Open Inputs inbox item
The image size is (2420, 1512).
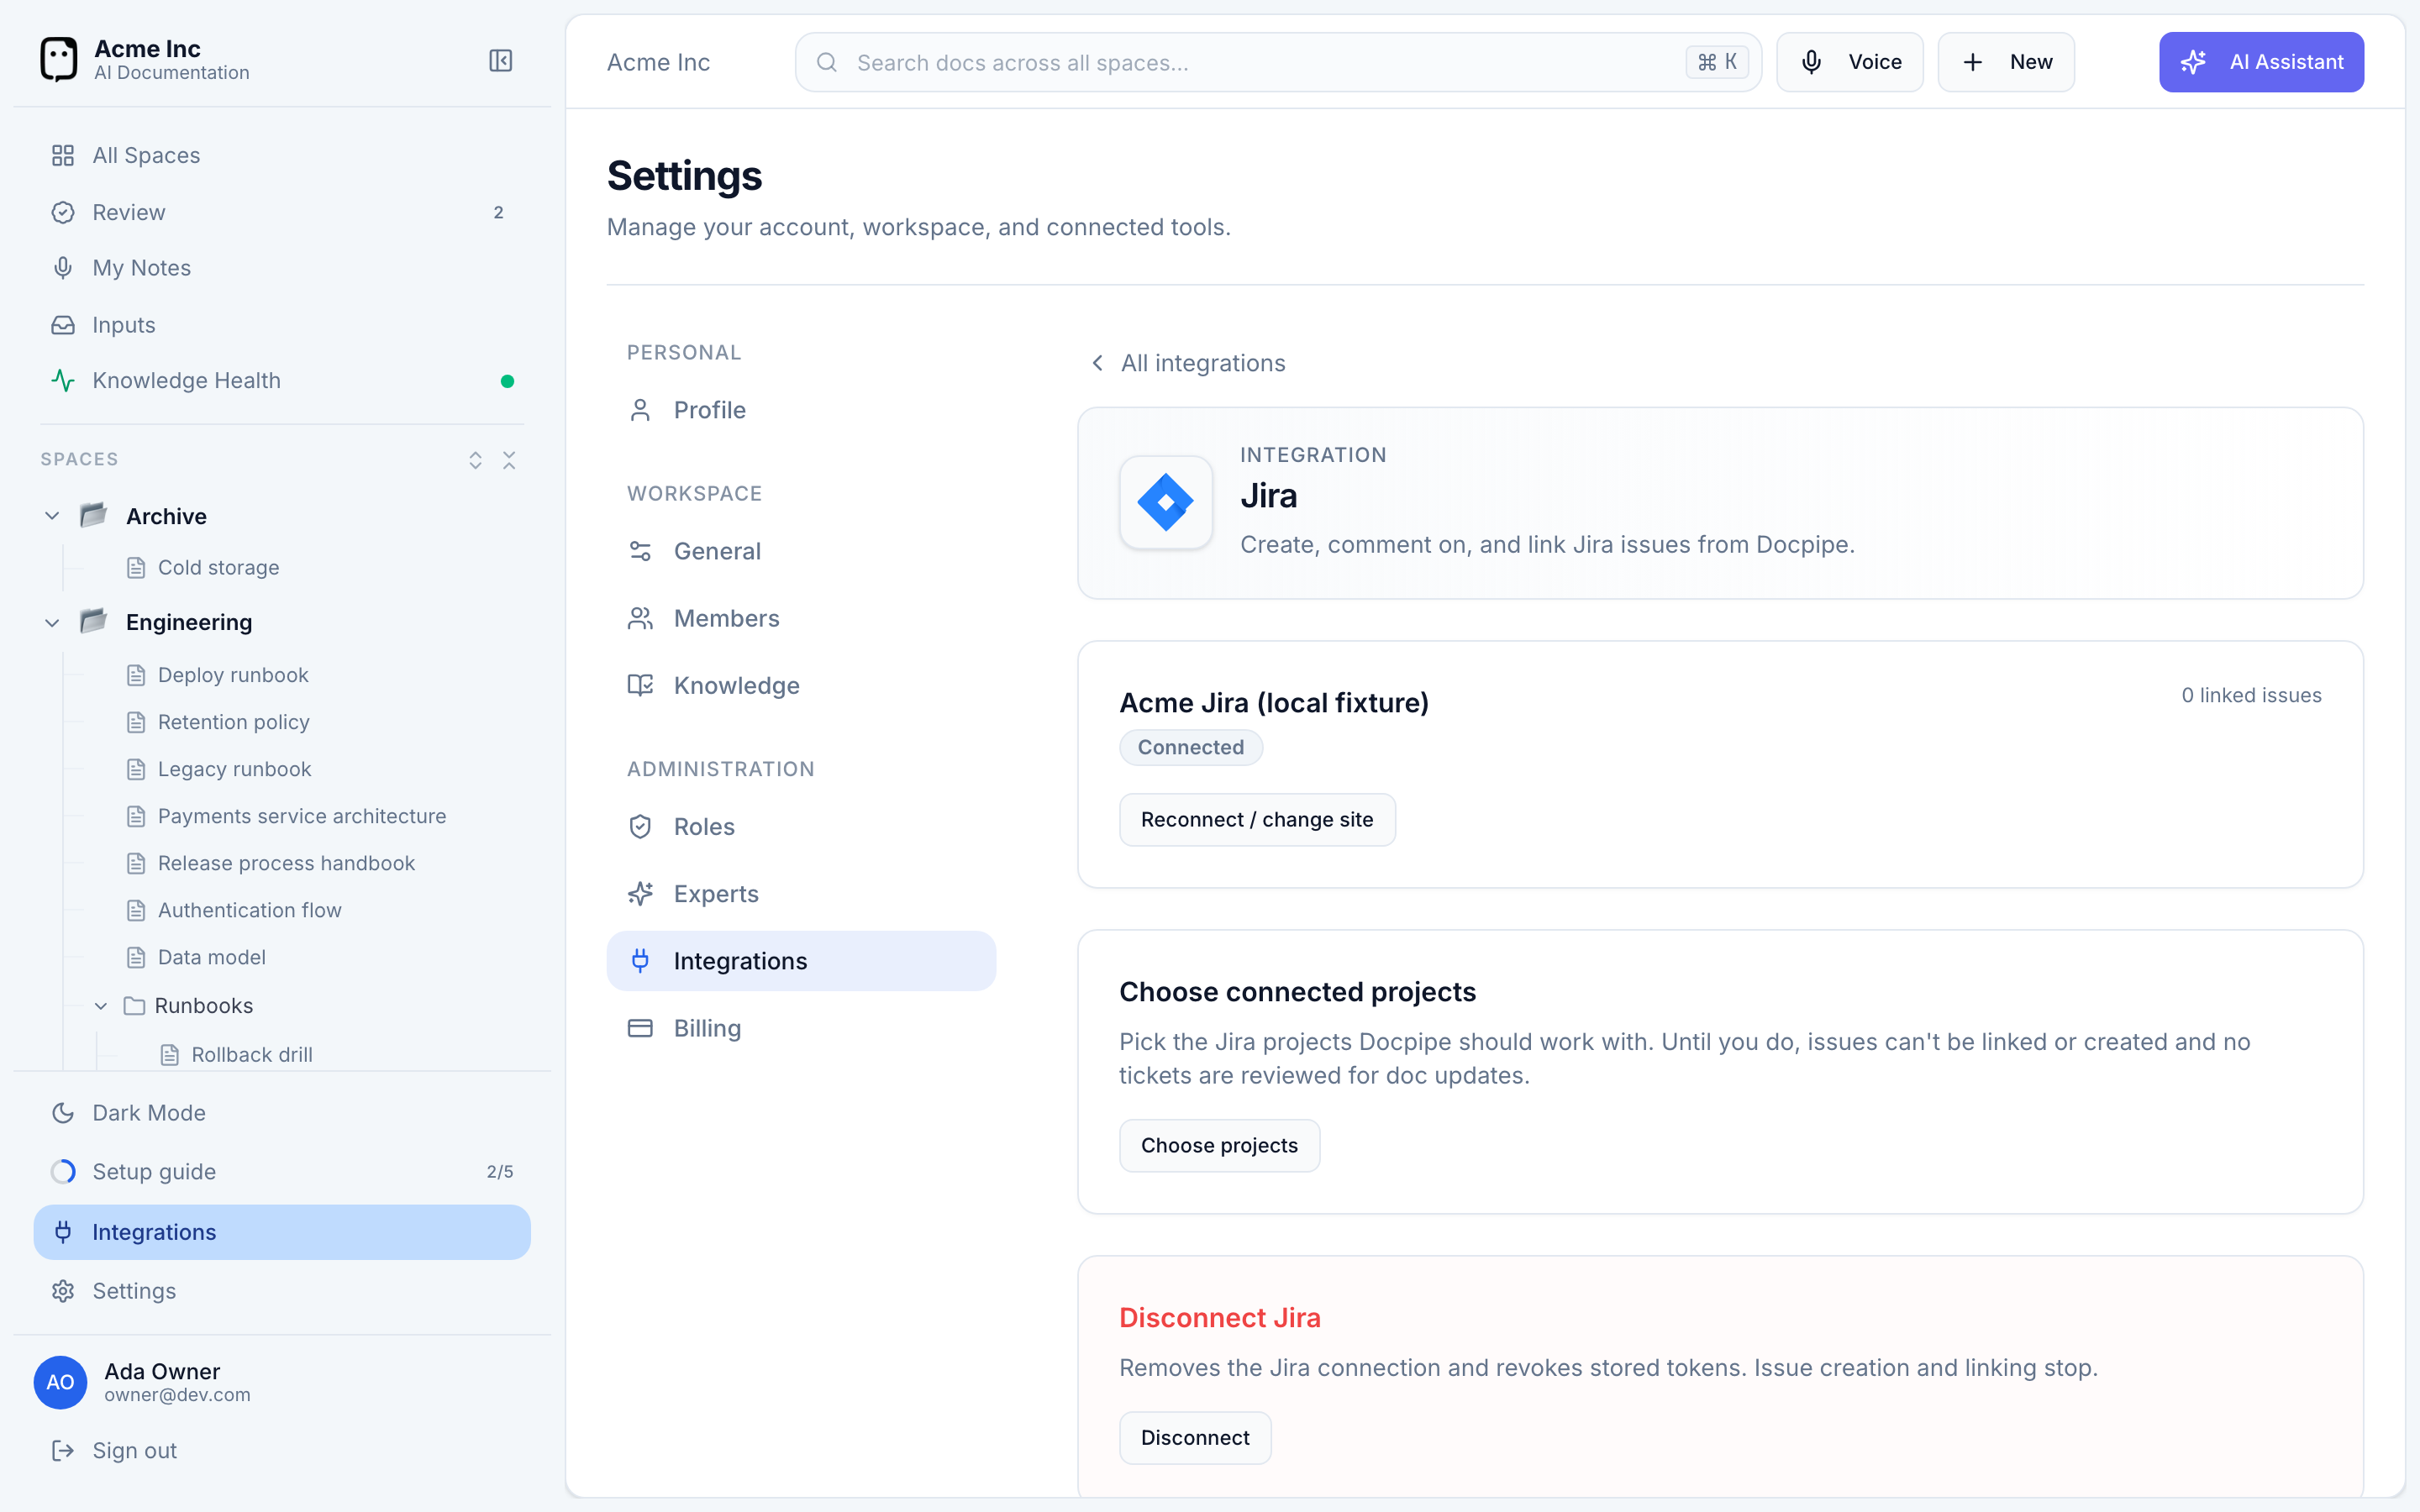click(282, 325)
